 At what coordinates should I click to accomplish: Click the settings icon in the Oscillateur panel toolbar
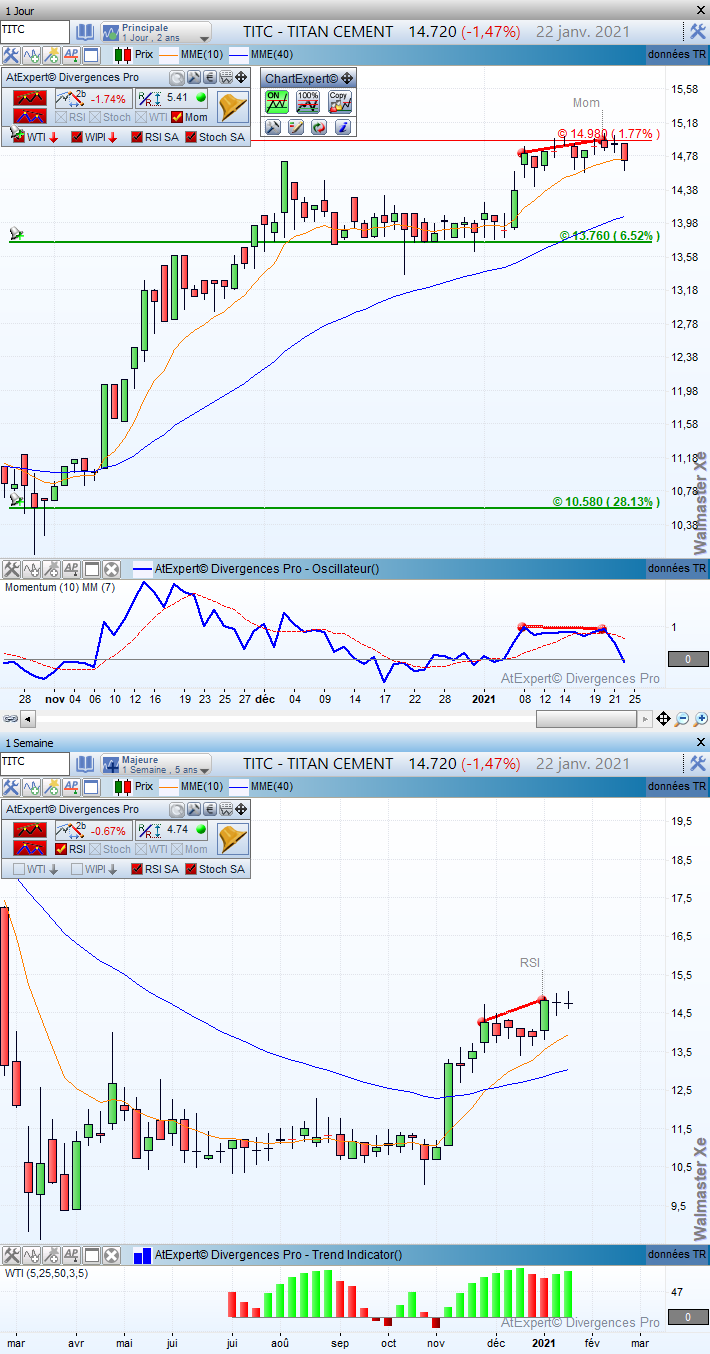click(11, 569)
